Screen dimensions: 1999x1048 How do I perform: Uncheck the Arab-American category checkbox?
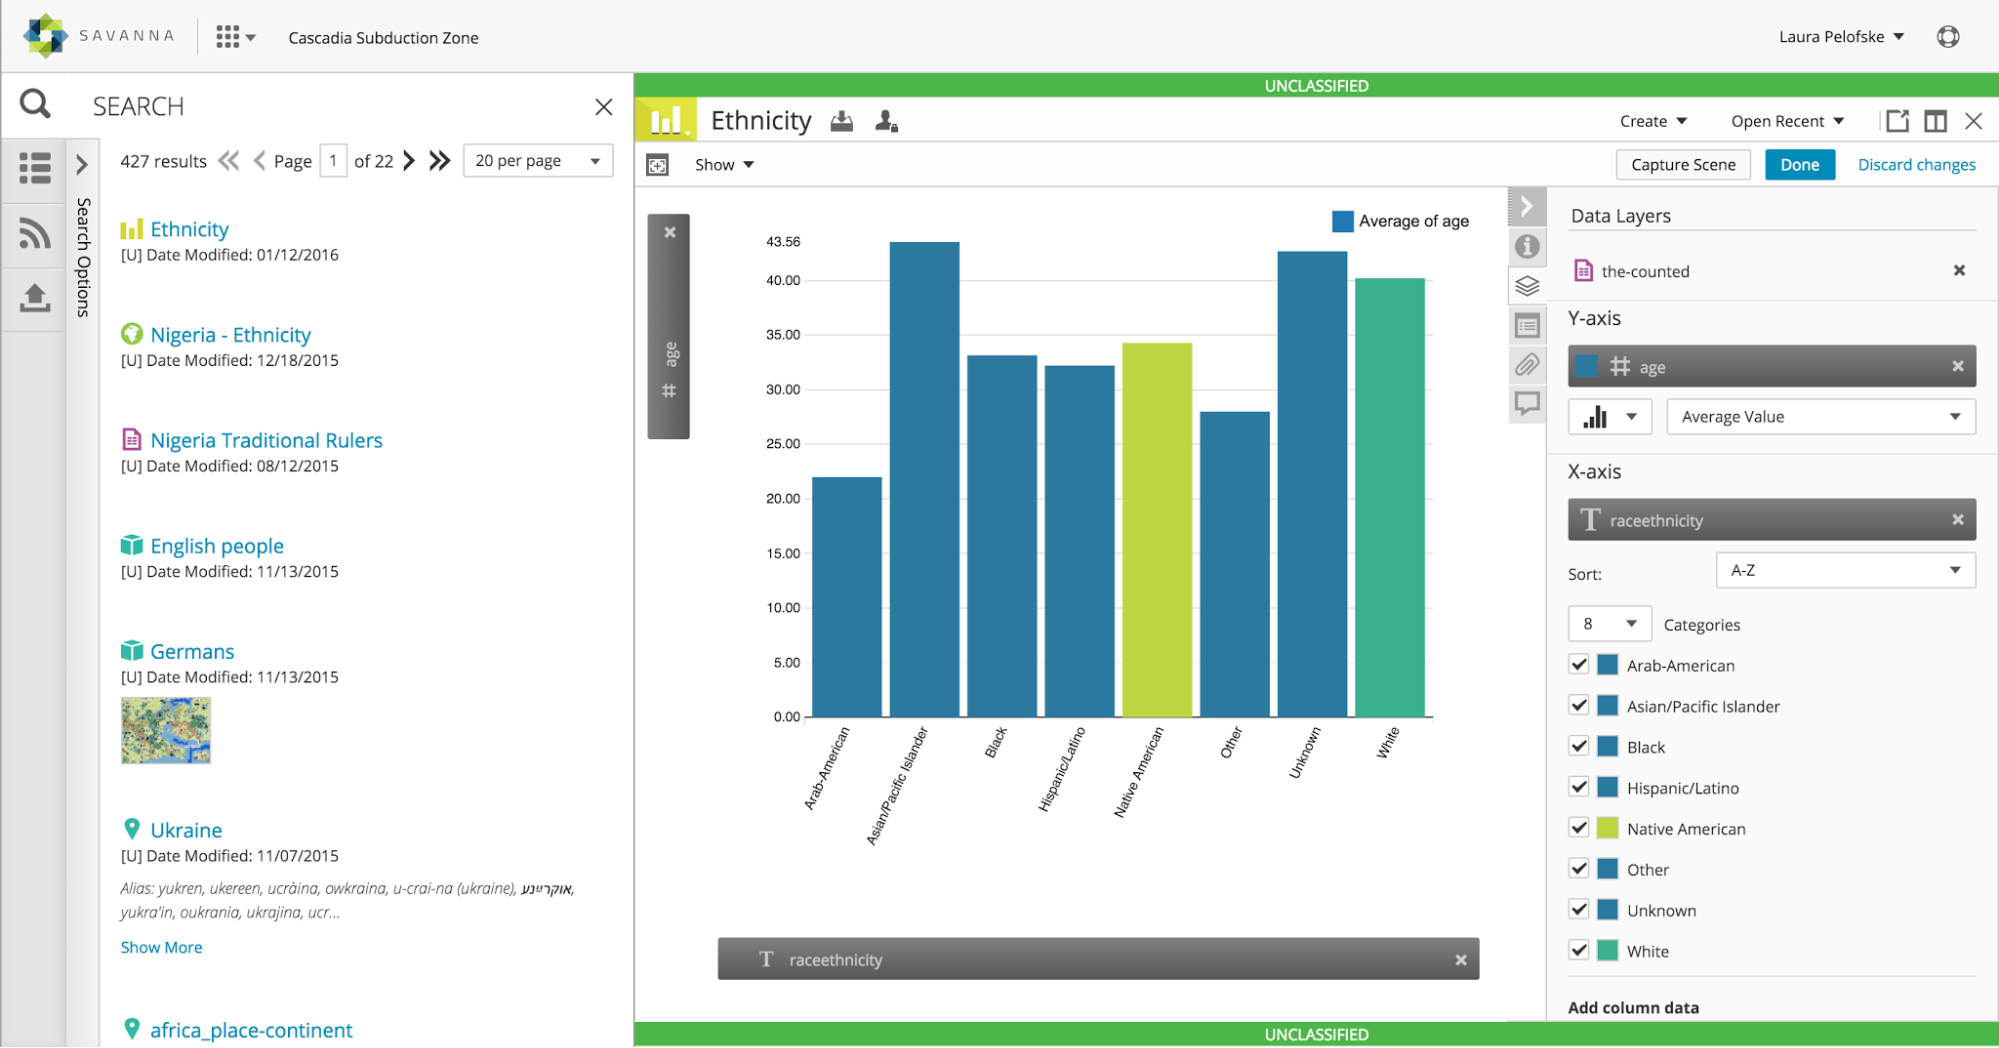(x=1579, y=665)
